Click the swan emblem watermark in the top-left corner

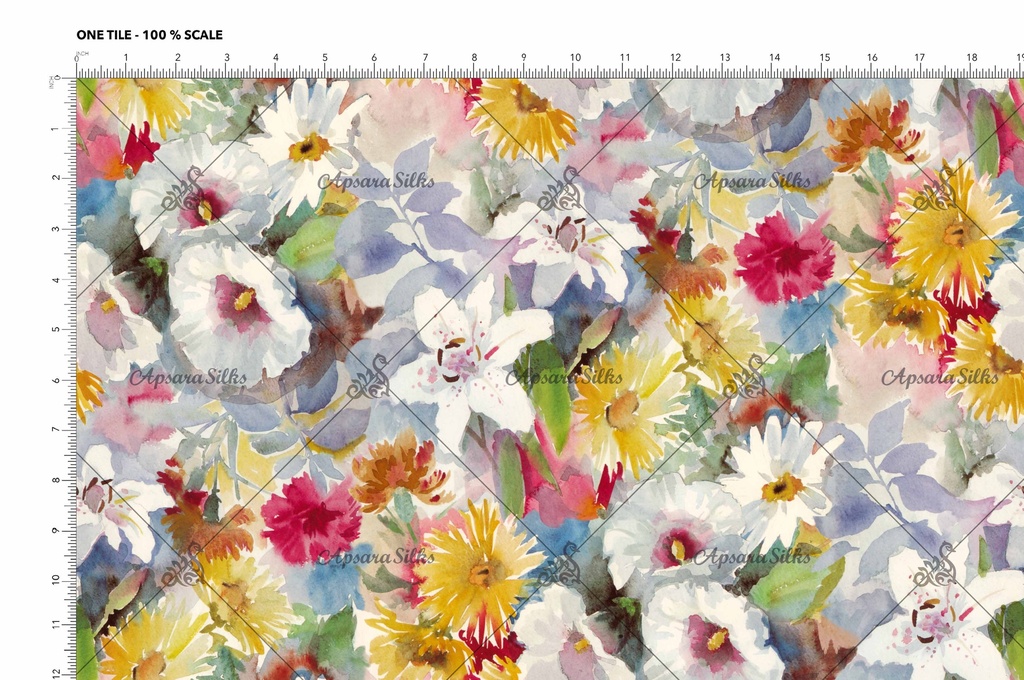click(x=183, y=189)
